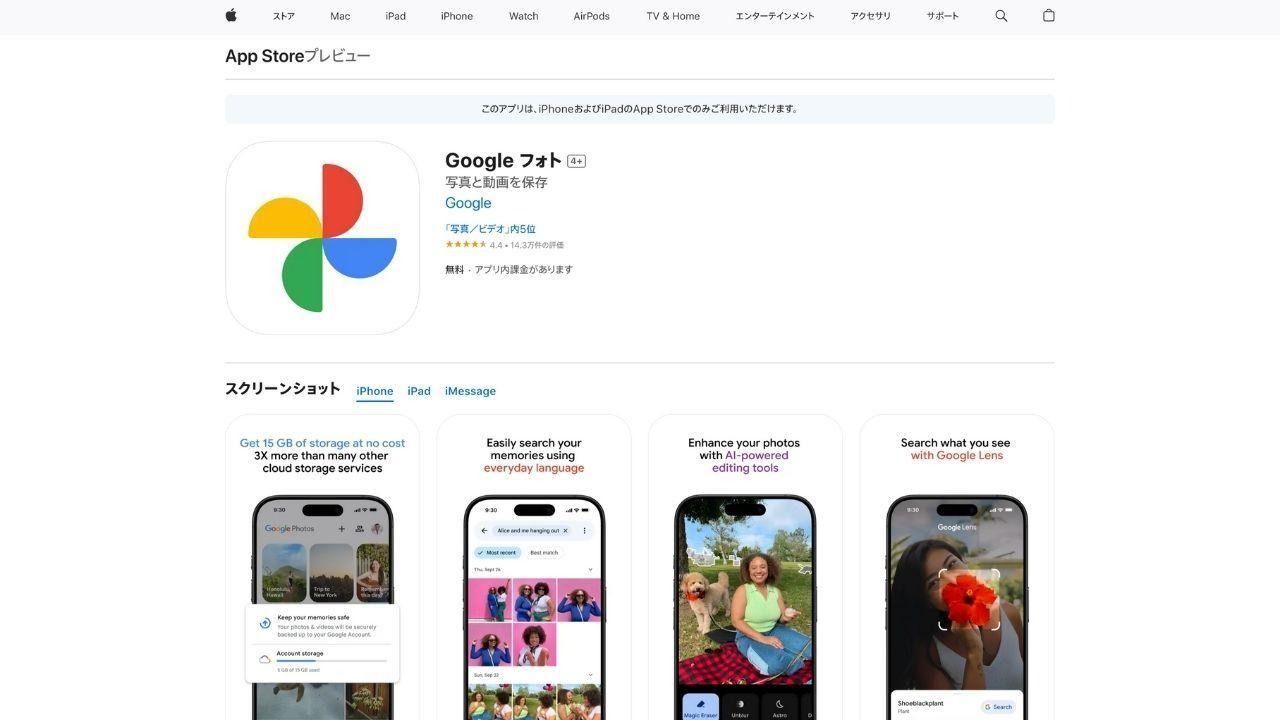The image size is (1280, 720).
Task: Open the Watch menu item
Action: (x=523, y=16)
